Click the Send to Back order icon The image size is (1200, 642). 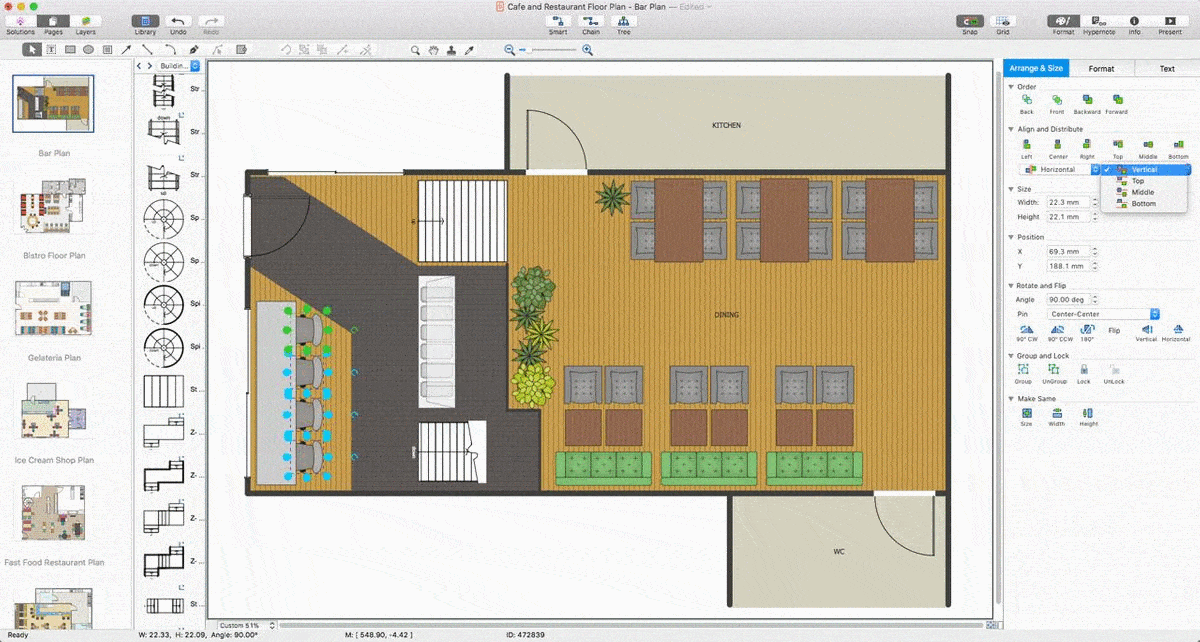point(1026,100)
